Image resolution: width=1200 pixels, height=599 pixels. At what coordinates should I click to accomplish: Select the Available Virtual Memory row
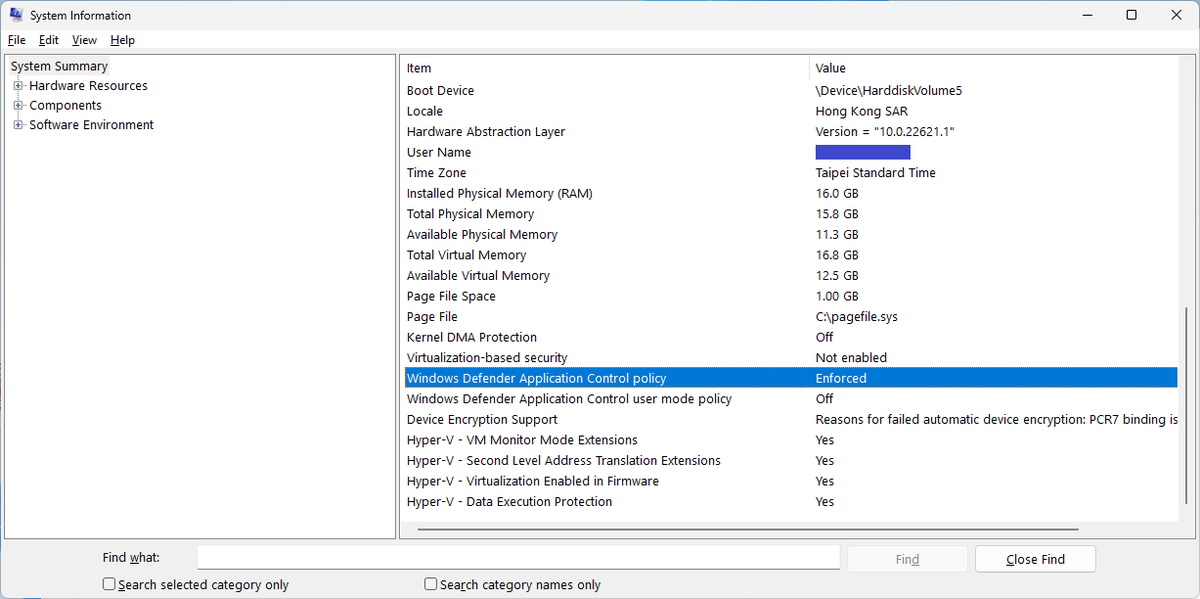pos(790,275)
